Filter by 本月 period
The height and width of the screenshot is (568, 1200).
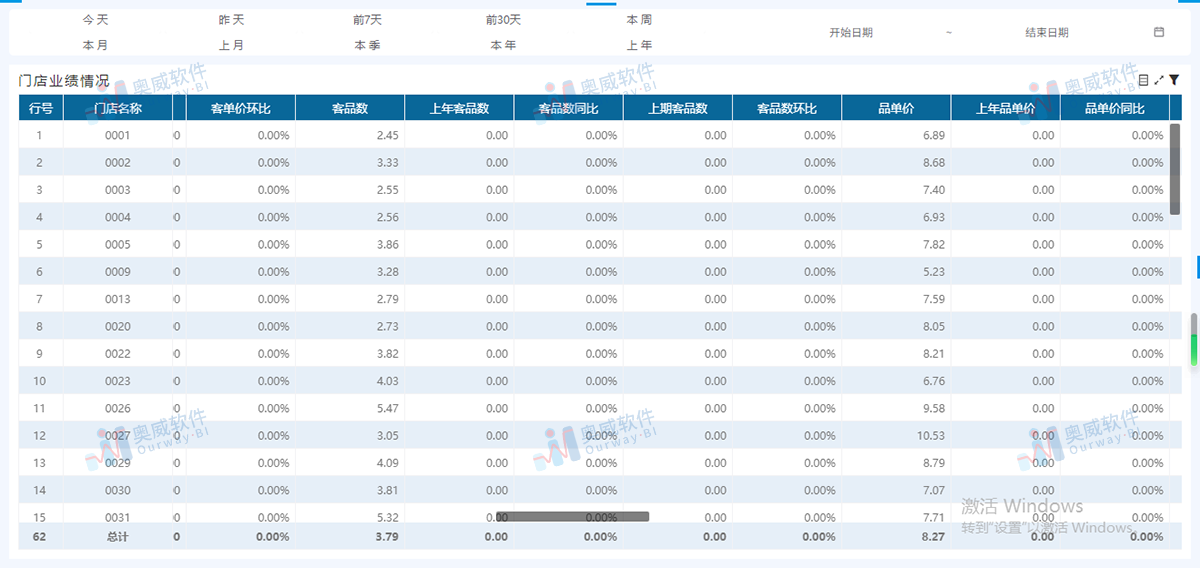[x=95, y=45]
